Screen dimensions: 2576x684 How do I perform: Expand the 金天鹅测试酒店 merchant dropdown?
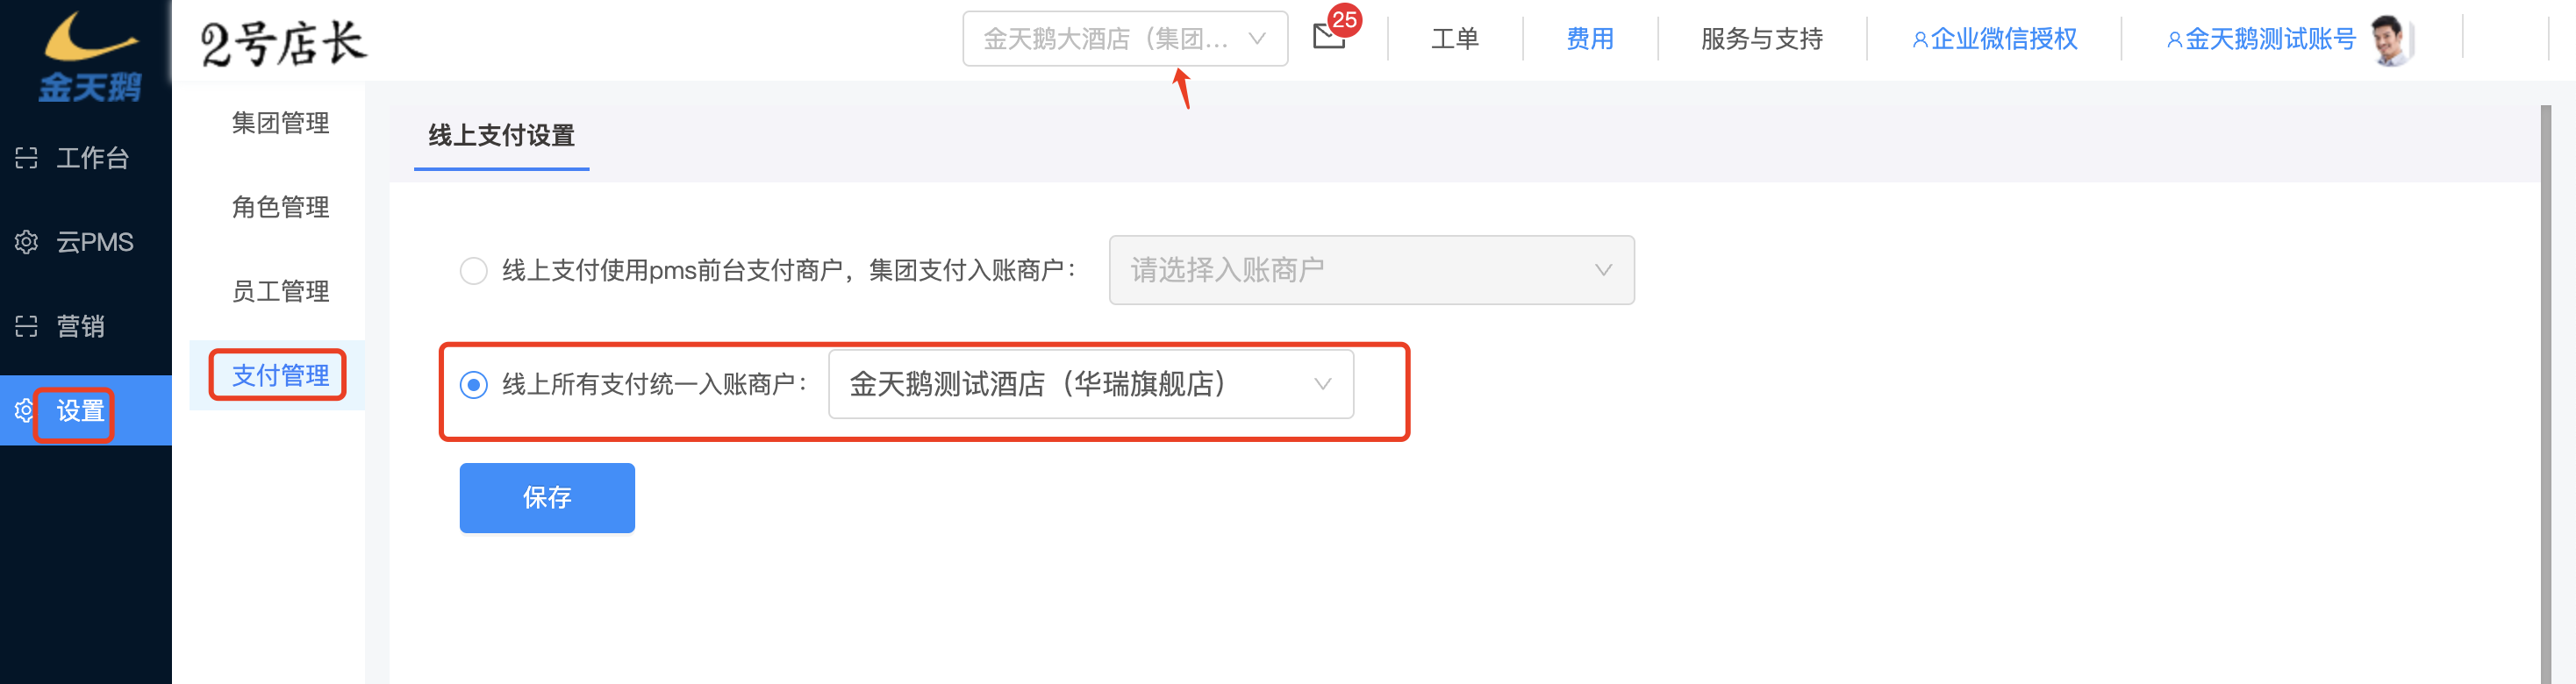click(x=1091, y=384)
